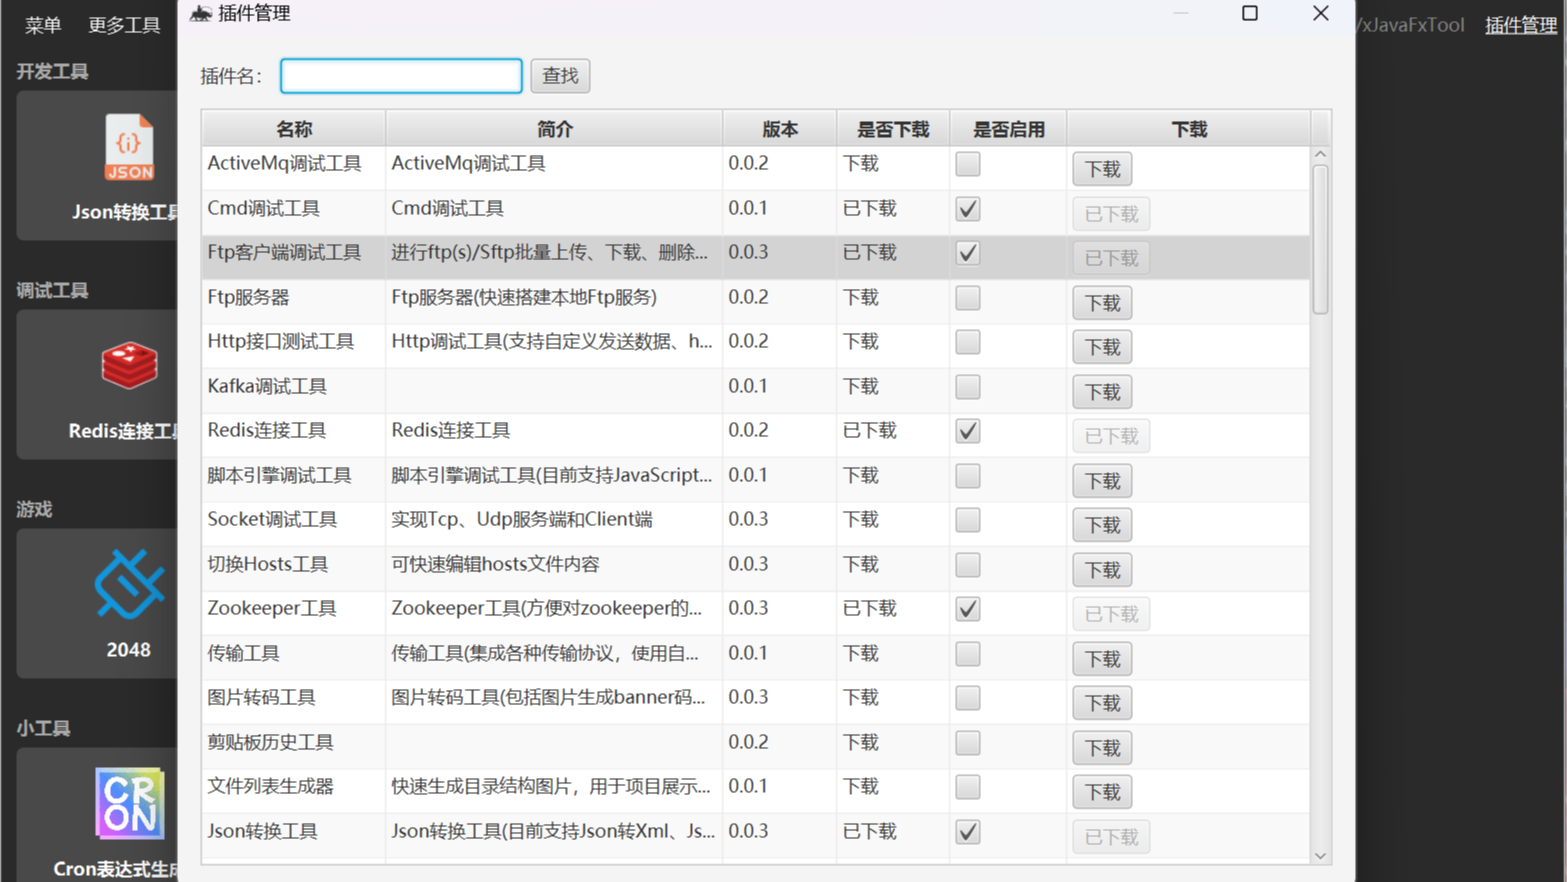
Task: Click the 开发工具 section heading
Action: point(52,72)
